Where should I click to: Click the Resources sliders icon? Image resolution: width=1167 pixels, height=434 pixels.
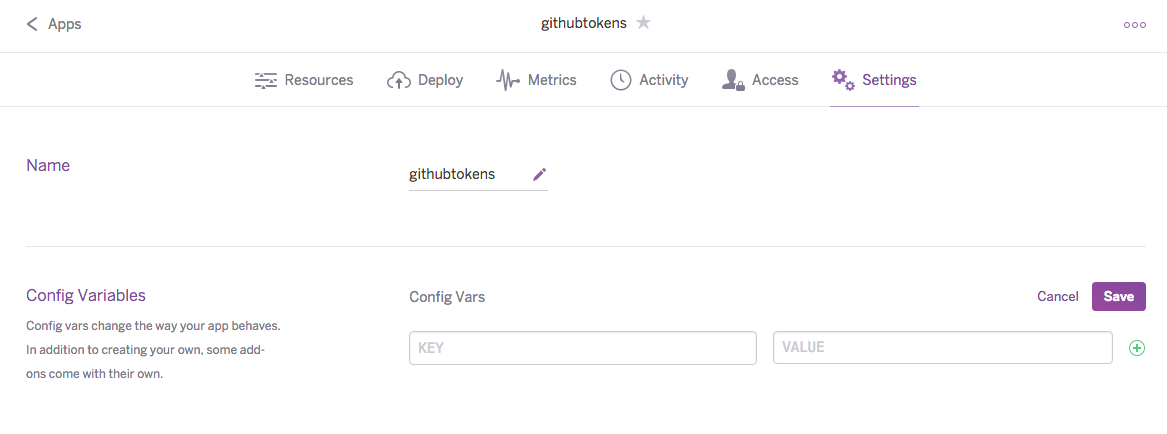click(x=266, y=80)
